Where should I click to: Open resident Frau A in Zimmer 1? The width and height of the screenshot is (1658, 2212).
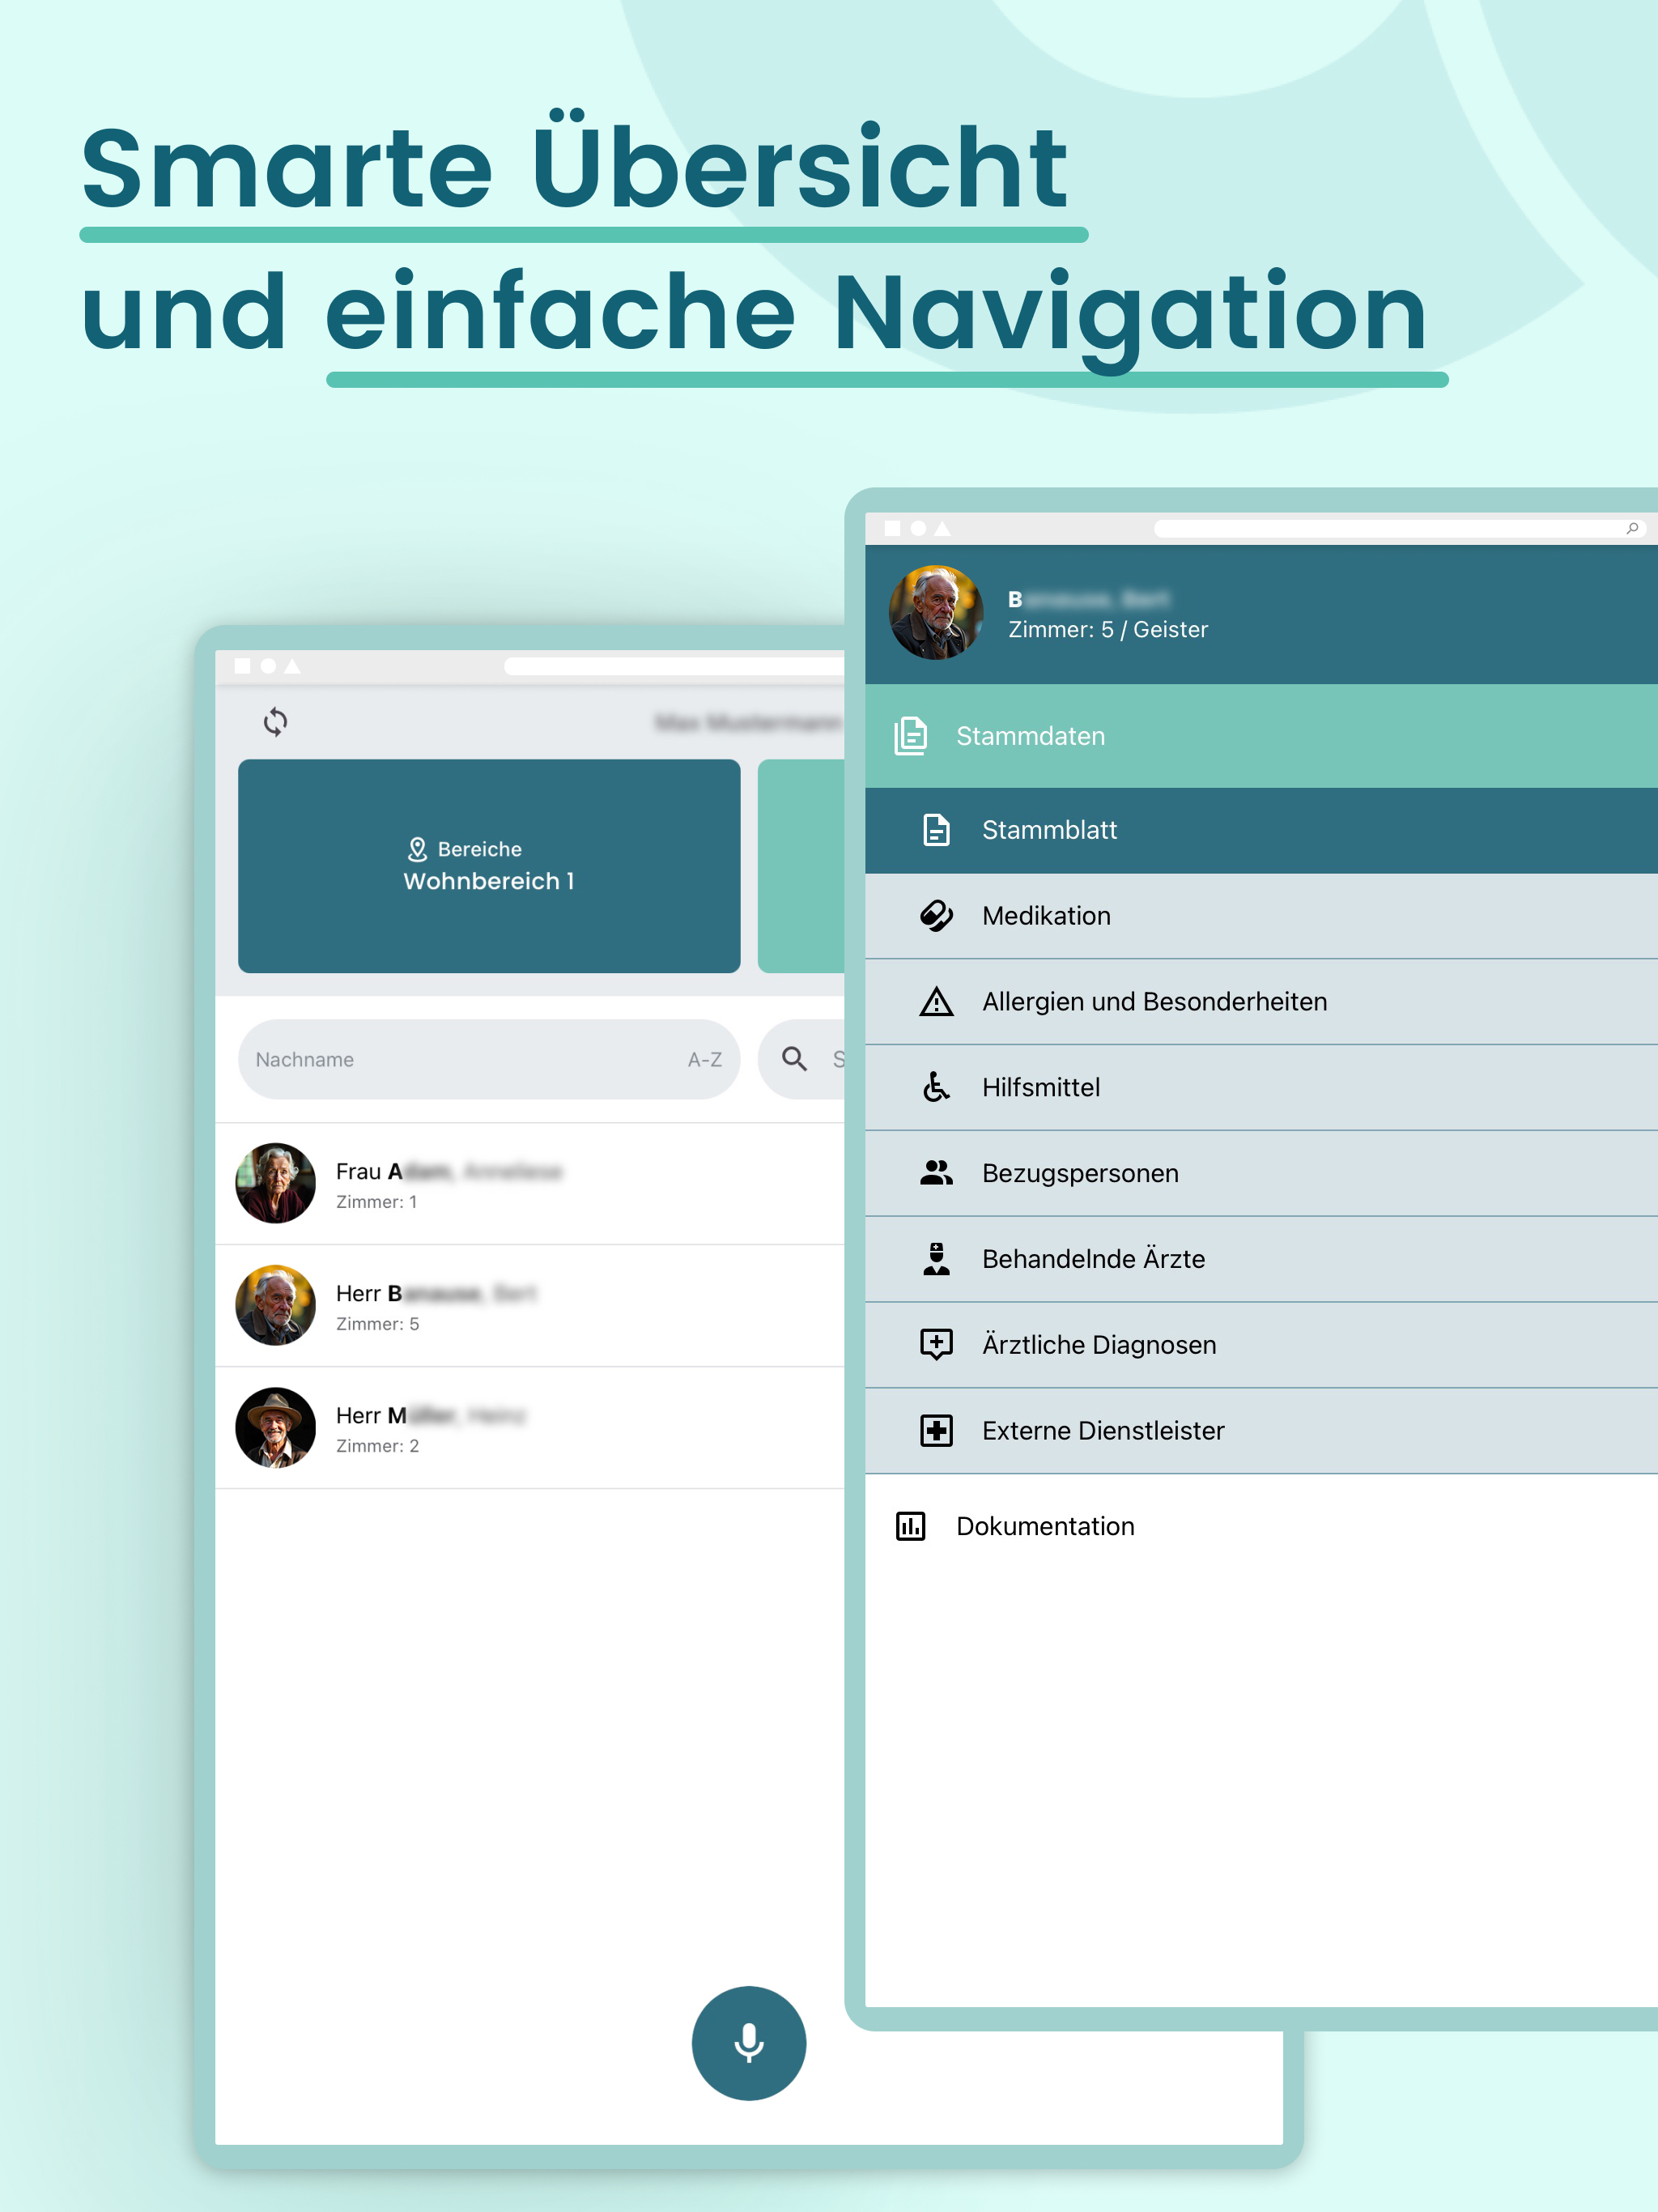(530, 1184)
